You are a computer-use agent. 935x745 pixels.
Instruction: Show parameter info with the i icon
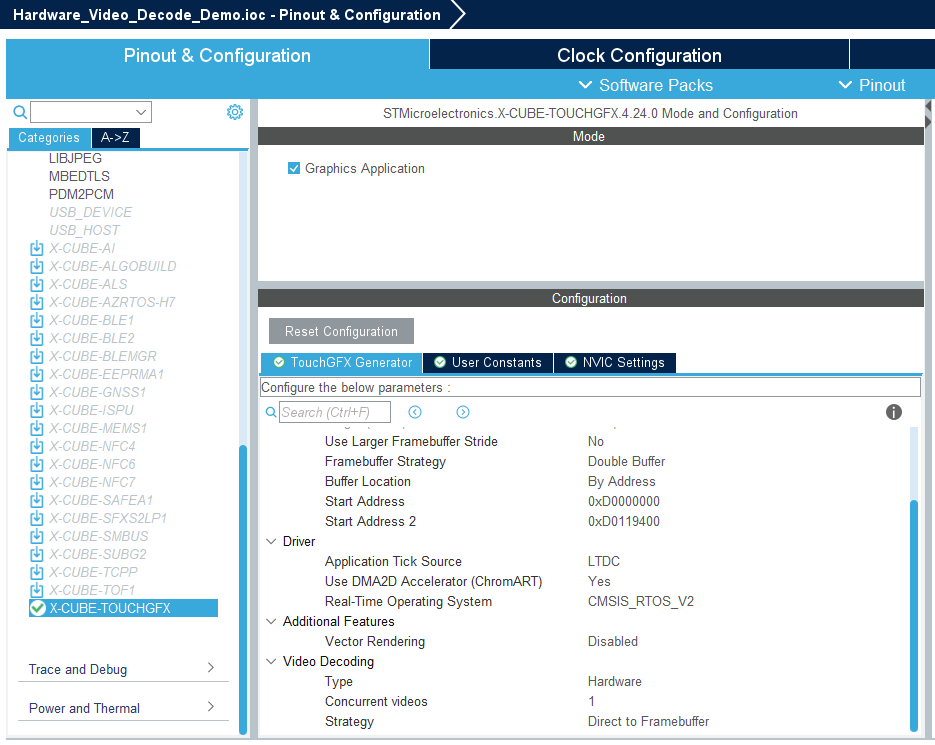[x=893, y=412]
